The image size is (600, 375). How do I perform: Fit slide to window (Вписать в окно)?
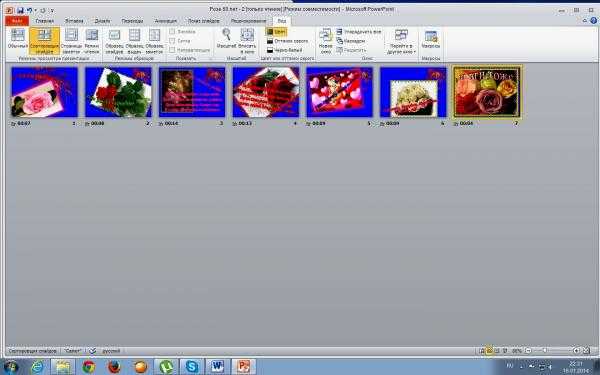[x=247, y=39]
